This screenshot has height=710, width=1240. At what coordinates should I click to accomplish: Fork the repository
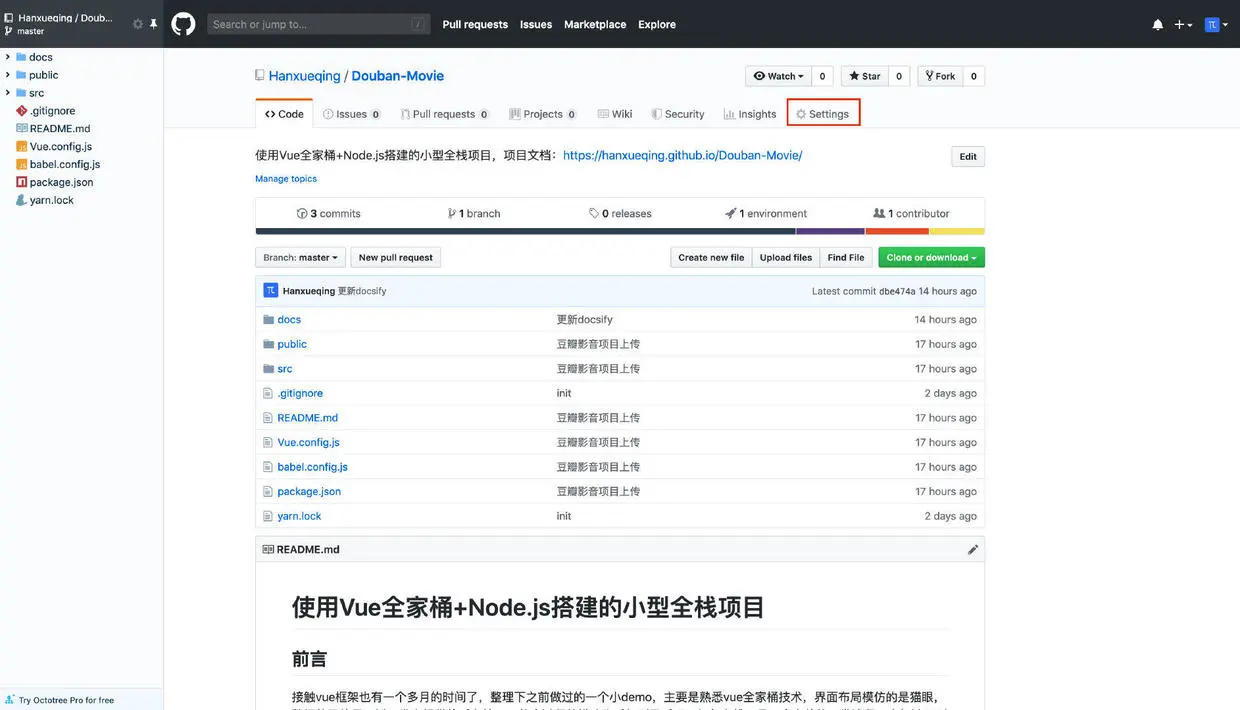[x=940, y=76]
